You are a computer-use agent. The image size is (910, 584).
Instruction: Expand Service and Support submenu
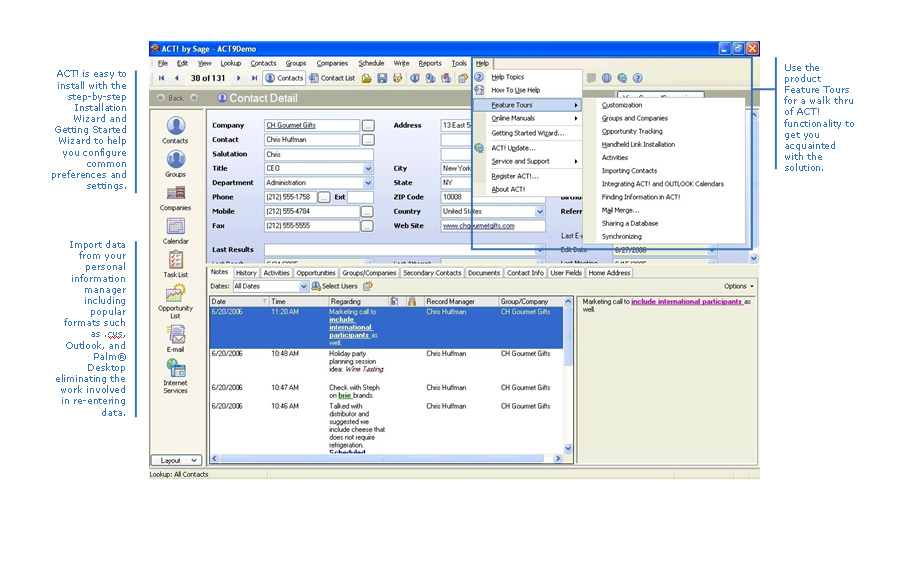528,161
